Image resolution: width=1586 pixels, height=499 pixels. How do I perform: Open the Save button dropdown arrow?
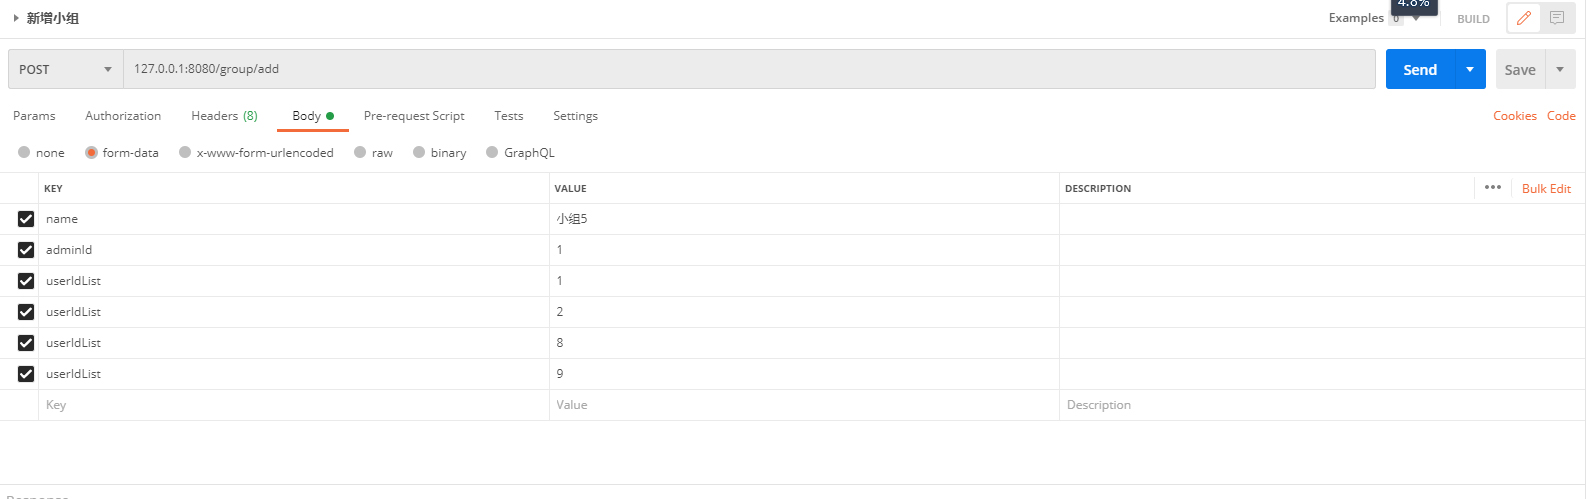click(1560, 69)
